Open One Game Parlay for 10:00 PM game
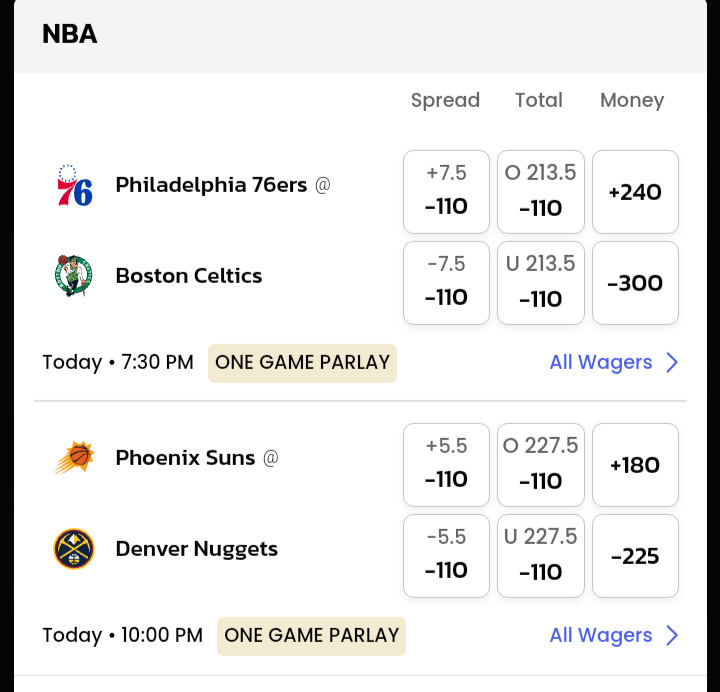This screenshot has height=692, width=720. 311,636
